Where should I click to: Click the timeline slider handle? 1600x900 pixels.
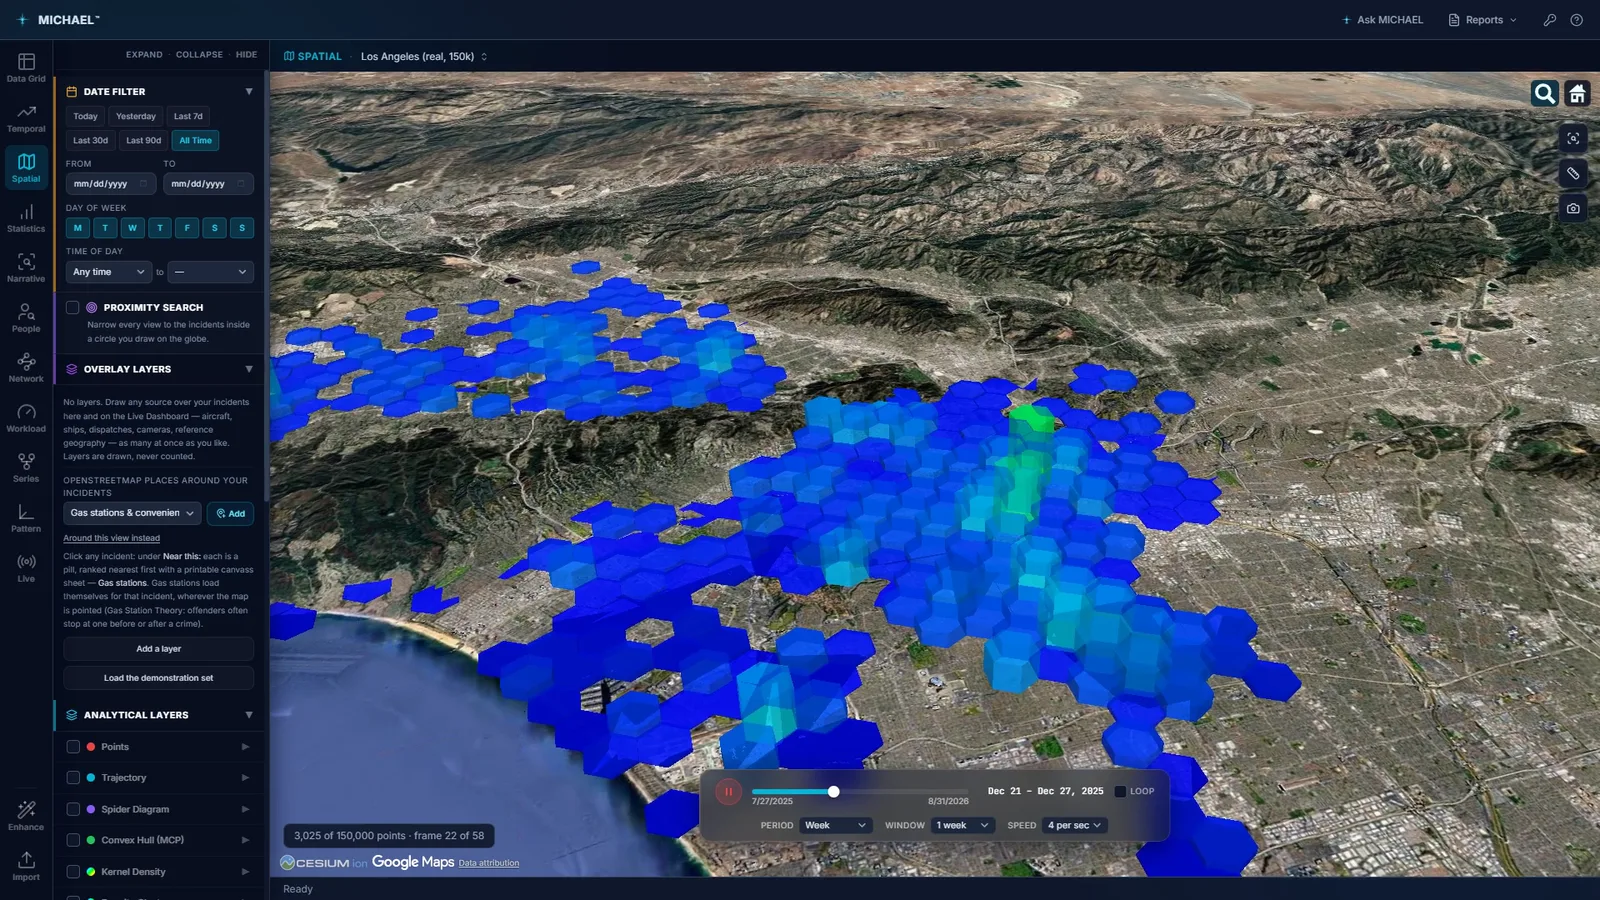[x=833, y=791]
